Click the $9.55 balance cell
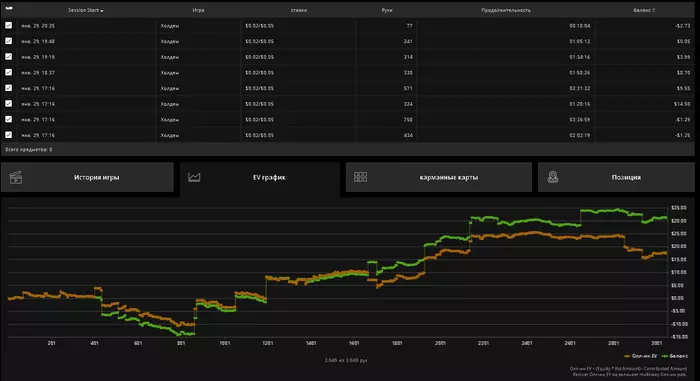The image size is (700, 381). (683, 88)
